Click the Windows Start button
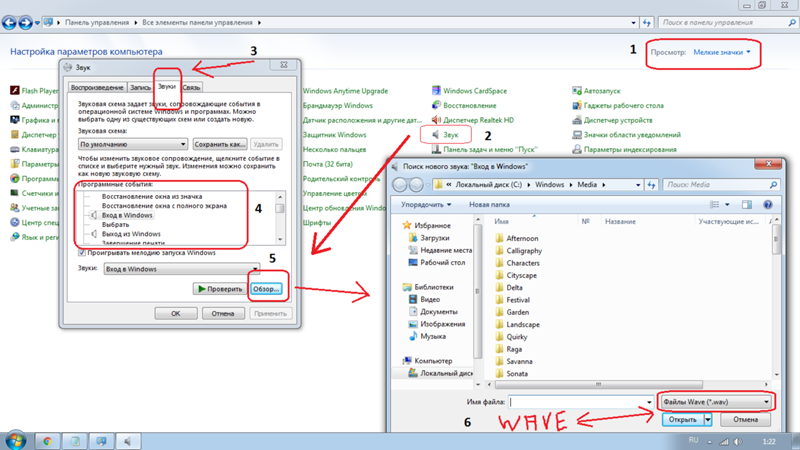800x450 pixels. [x=16, y=440]
